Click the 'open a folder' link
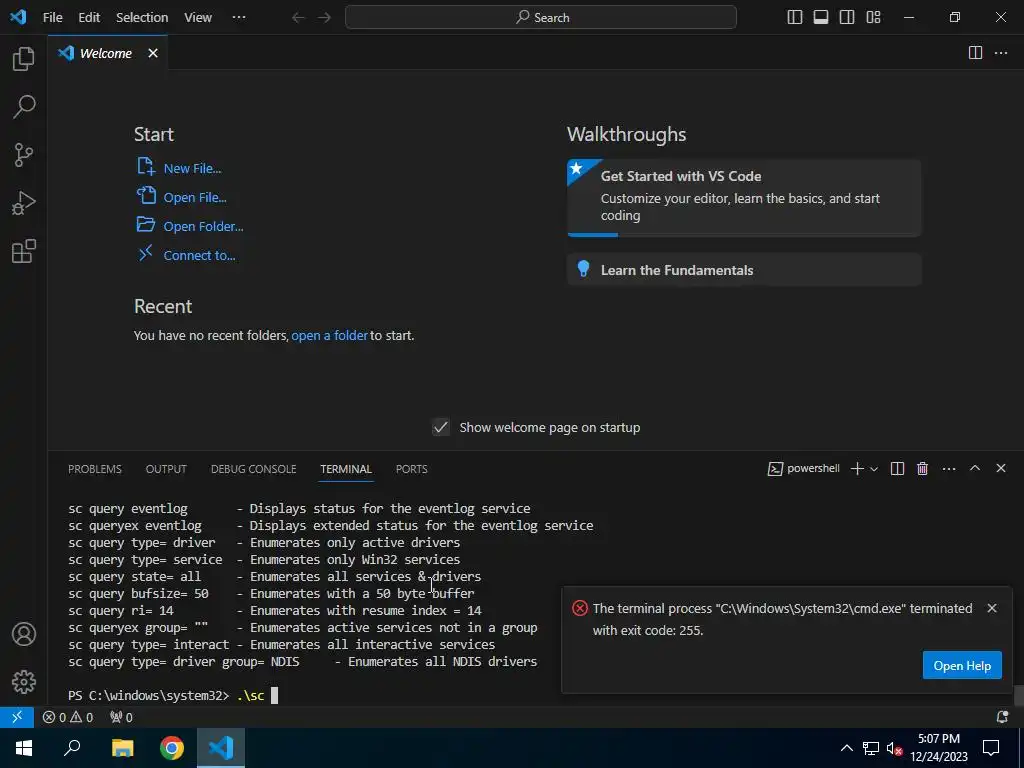This screenshot has height=768, width=1024. [x=330, y=336]
